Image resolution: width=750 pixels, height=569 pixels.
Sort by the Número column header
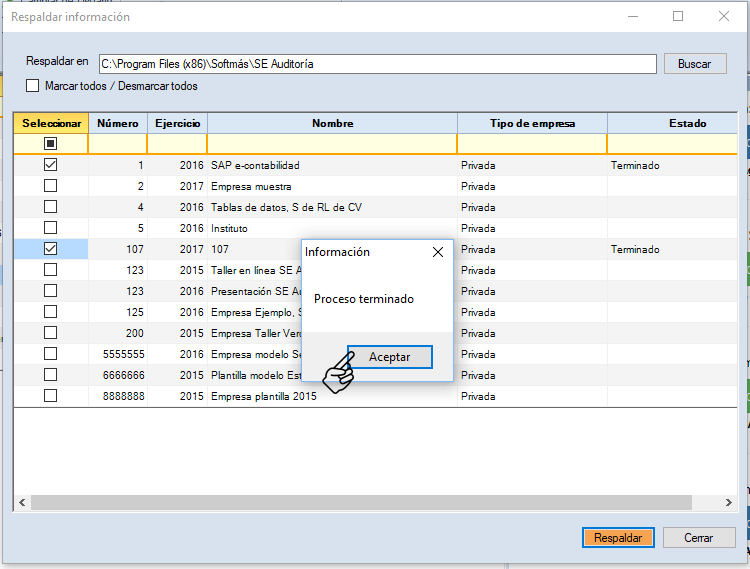(117, 123)
